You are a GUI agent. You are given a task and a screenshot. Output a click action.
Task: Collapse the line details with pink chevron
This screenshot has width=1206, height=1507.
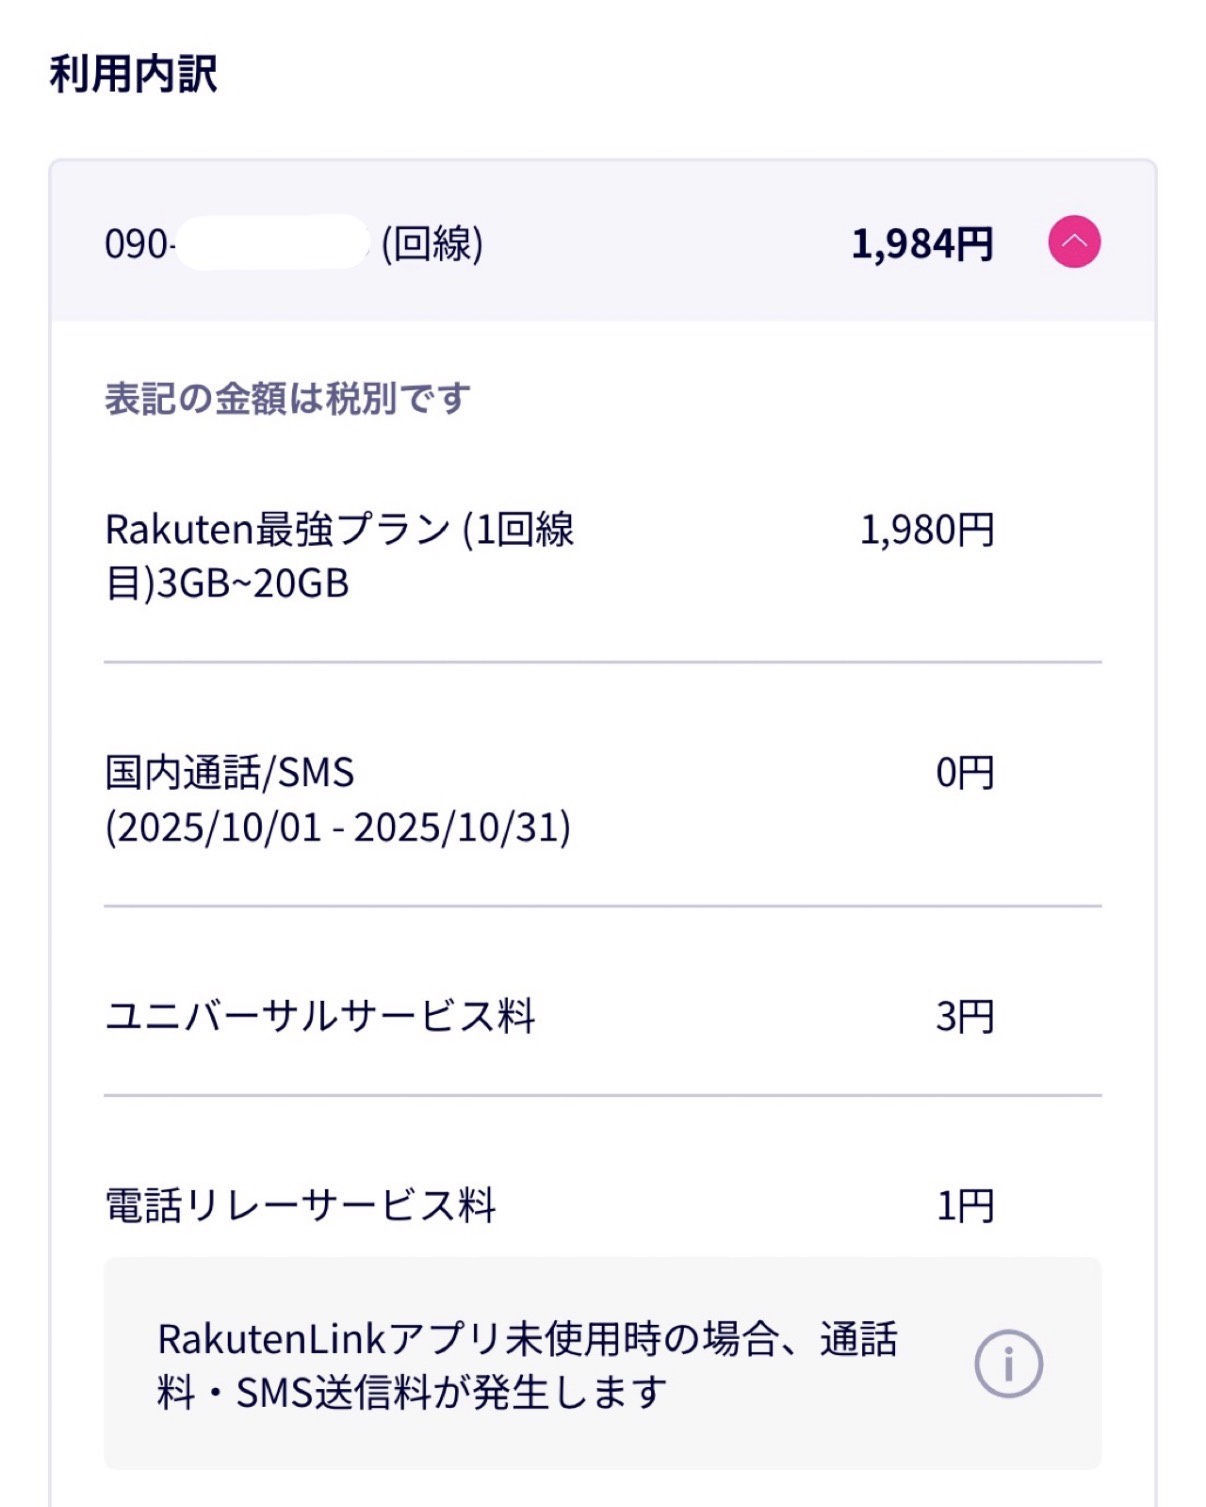pyautogui.click(x=1074, y=242)
